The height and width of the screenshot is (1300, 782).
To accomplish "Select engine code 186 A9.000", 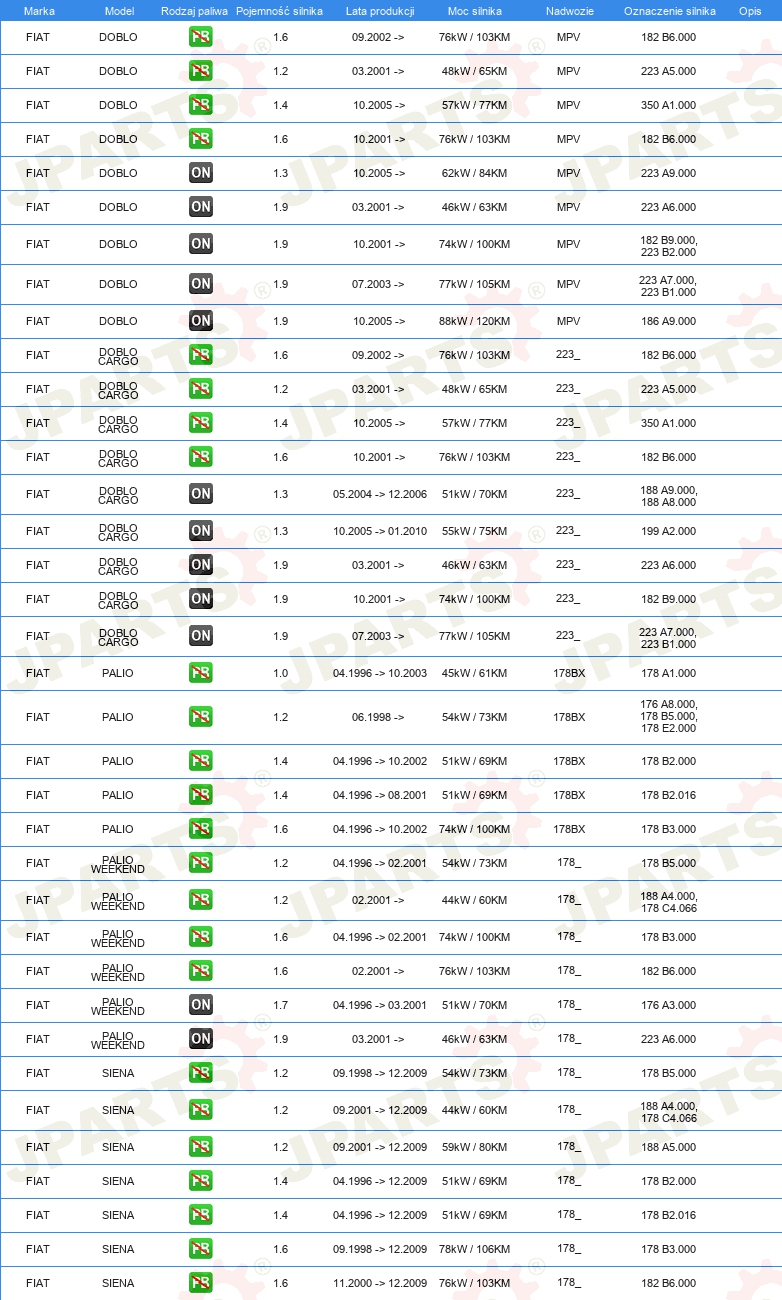I will (x=668, y=321).
